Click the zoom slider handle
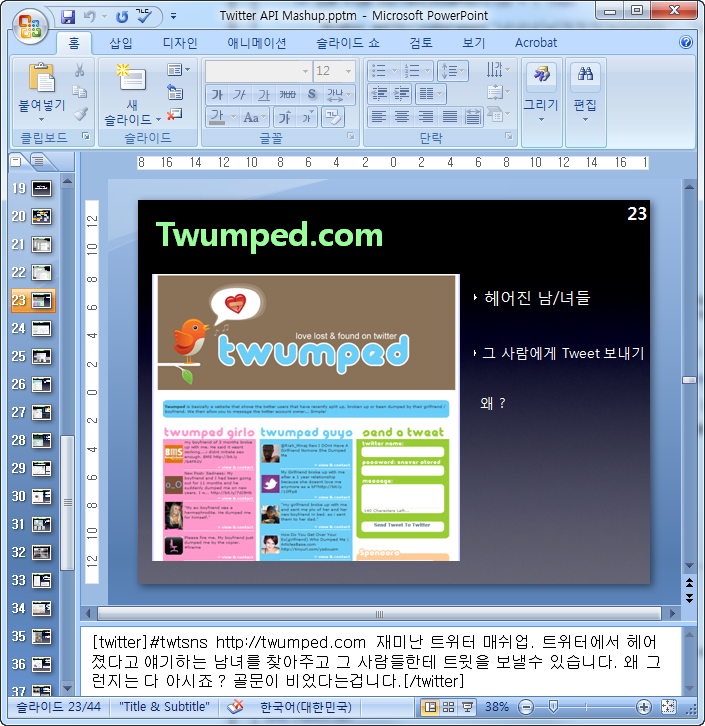Viewport: 705px width, 726px height. point(552,707)
